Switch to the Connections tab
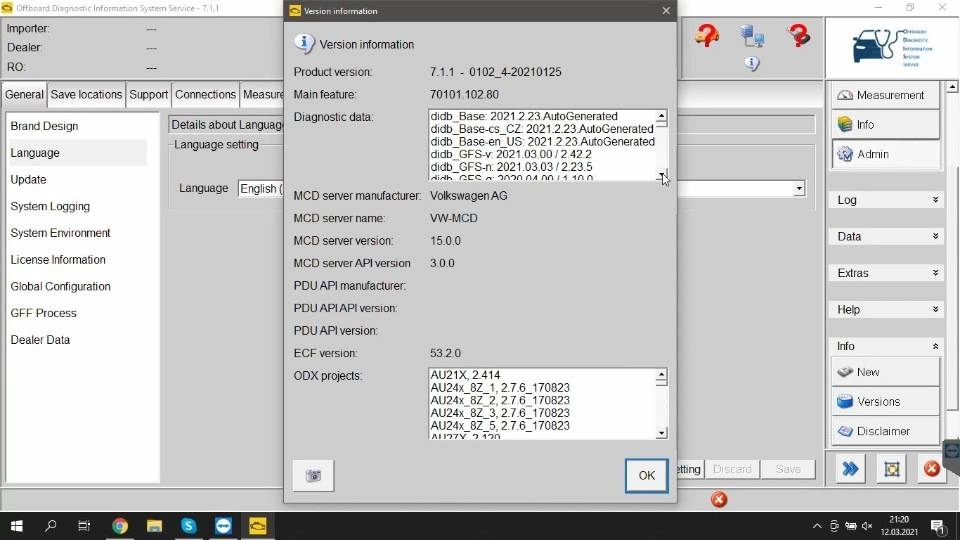 tap(205, 95)
